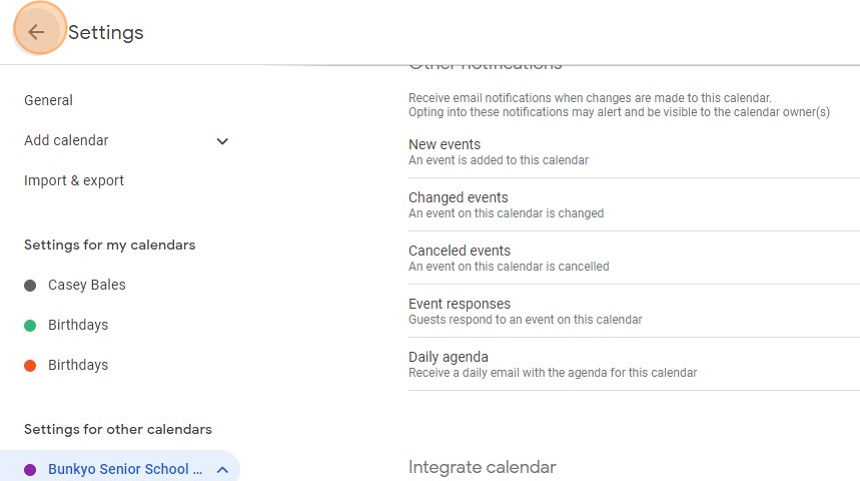The image size is (860, 481).
Task: Click the green Birthdays color dot
Action: coord(30,325)
